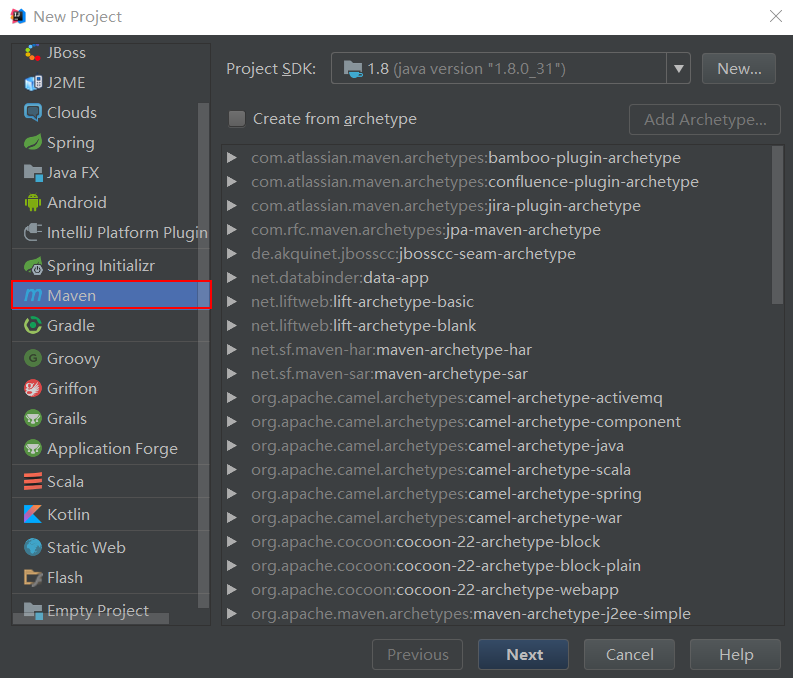The height and width of the screenshot is (678, 793).
Task: Select the Java FX folder icon
Action: point(33,172)
